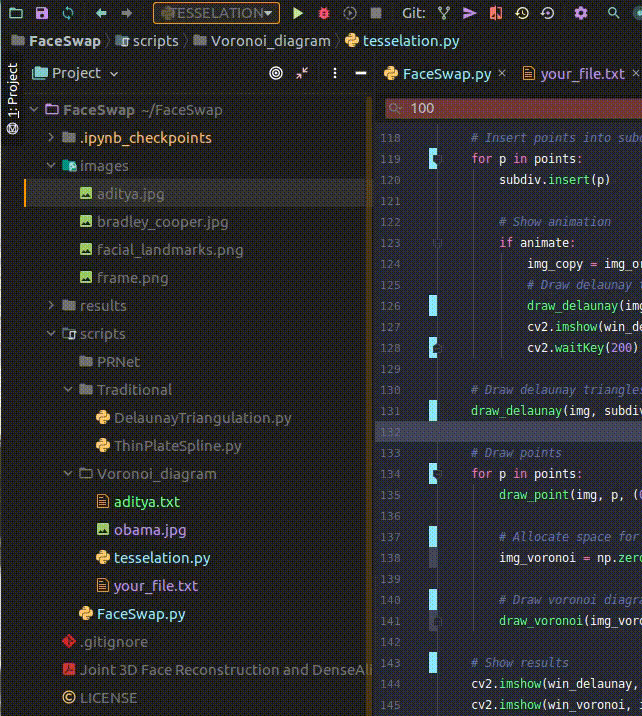642x716 pixels.
Task: Run TESSELATION with the green play button
Action: point(298,13)
